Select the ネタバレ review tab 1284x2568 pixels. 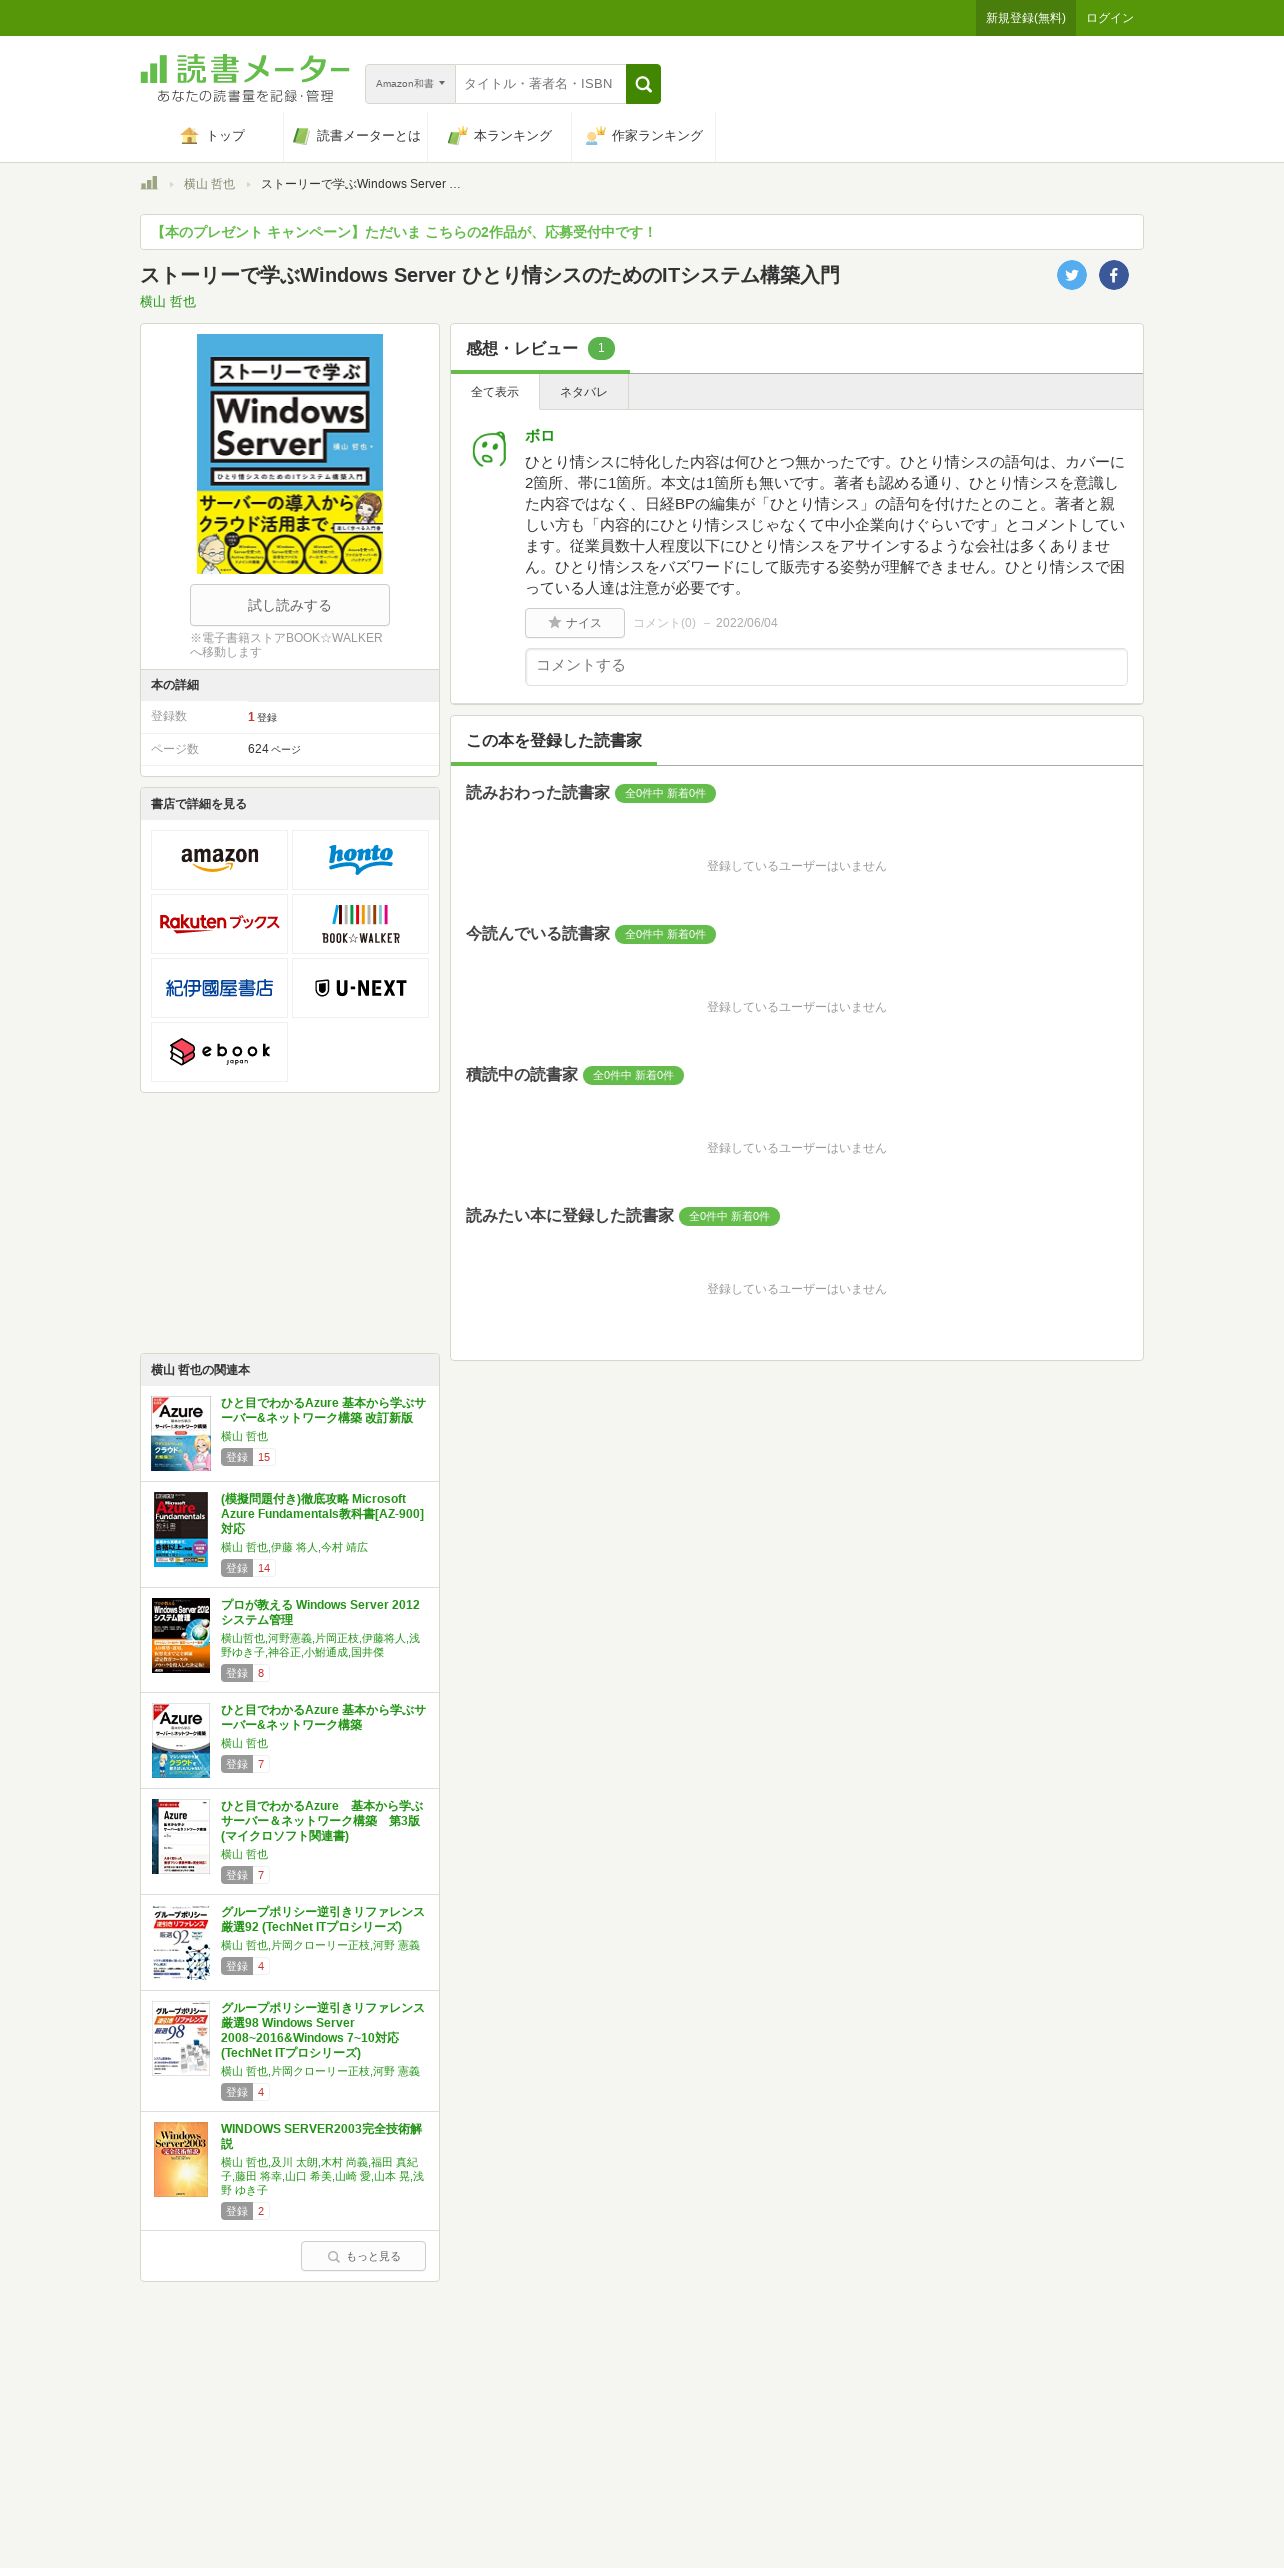point(584,392)
